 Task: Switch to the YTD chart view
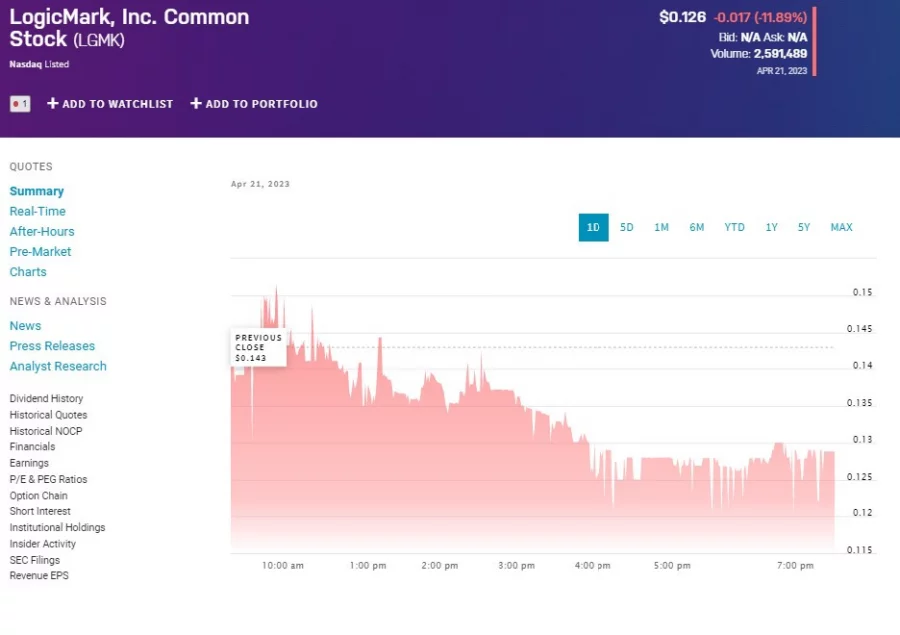(x=734, y=227)
